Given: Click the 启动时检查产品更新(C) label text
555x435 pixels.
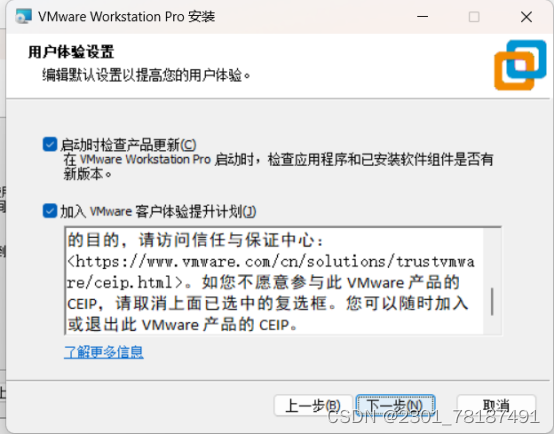Looking at the screenshot, I should point(128,145).
